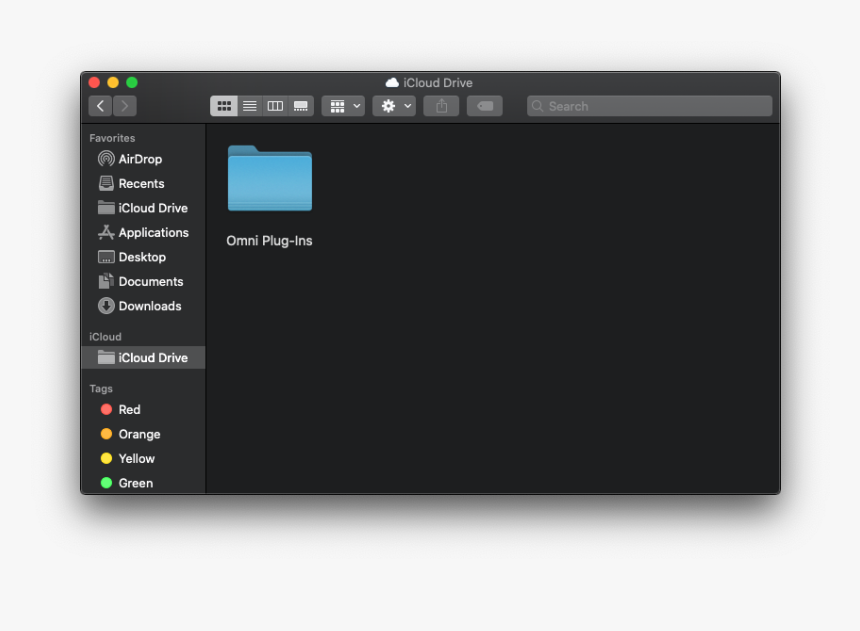Screen dimensions: 860x631
Task: Select the Omni Plug-Ins folder name
Action: (269, 241)
